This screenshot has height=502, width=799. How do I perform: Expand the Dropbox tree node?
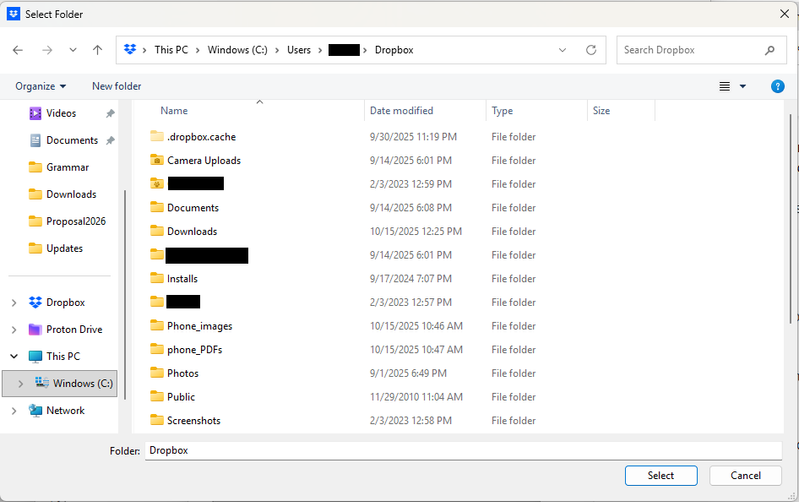tap(14, 302)
